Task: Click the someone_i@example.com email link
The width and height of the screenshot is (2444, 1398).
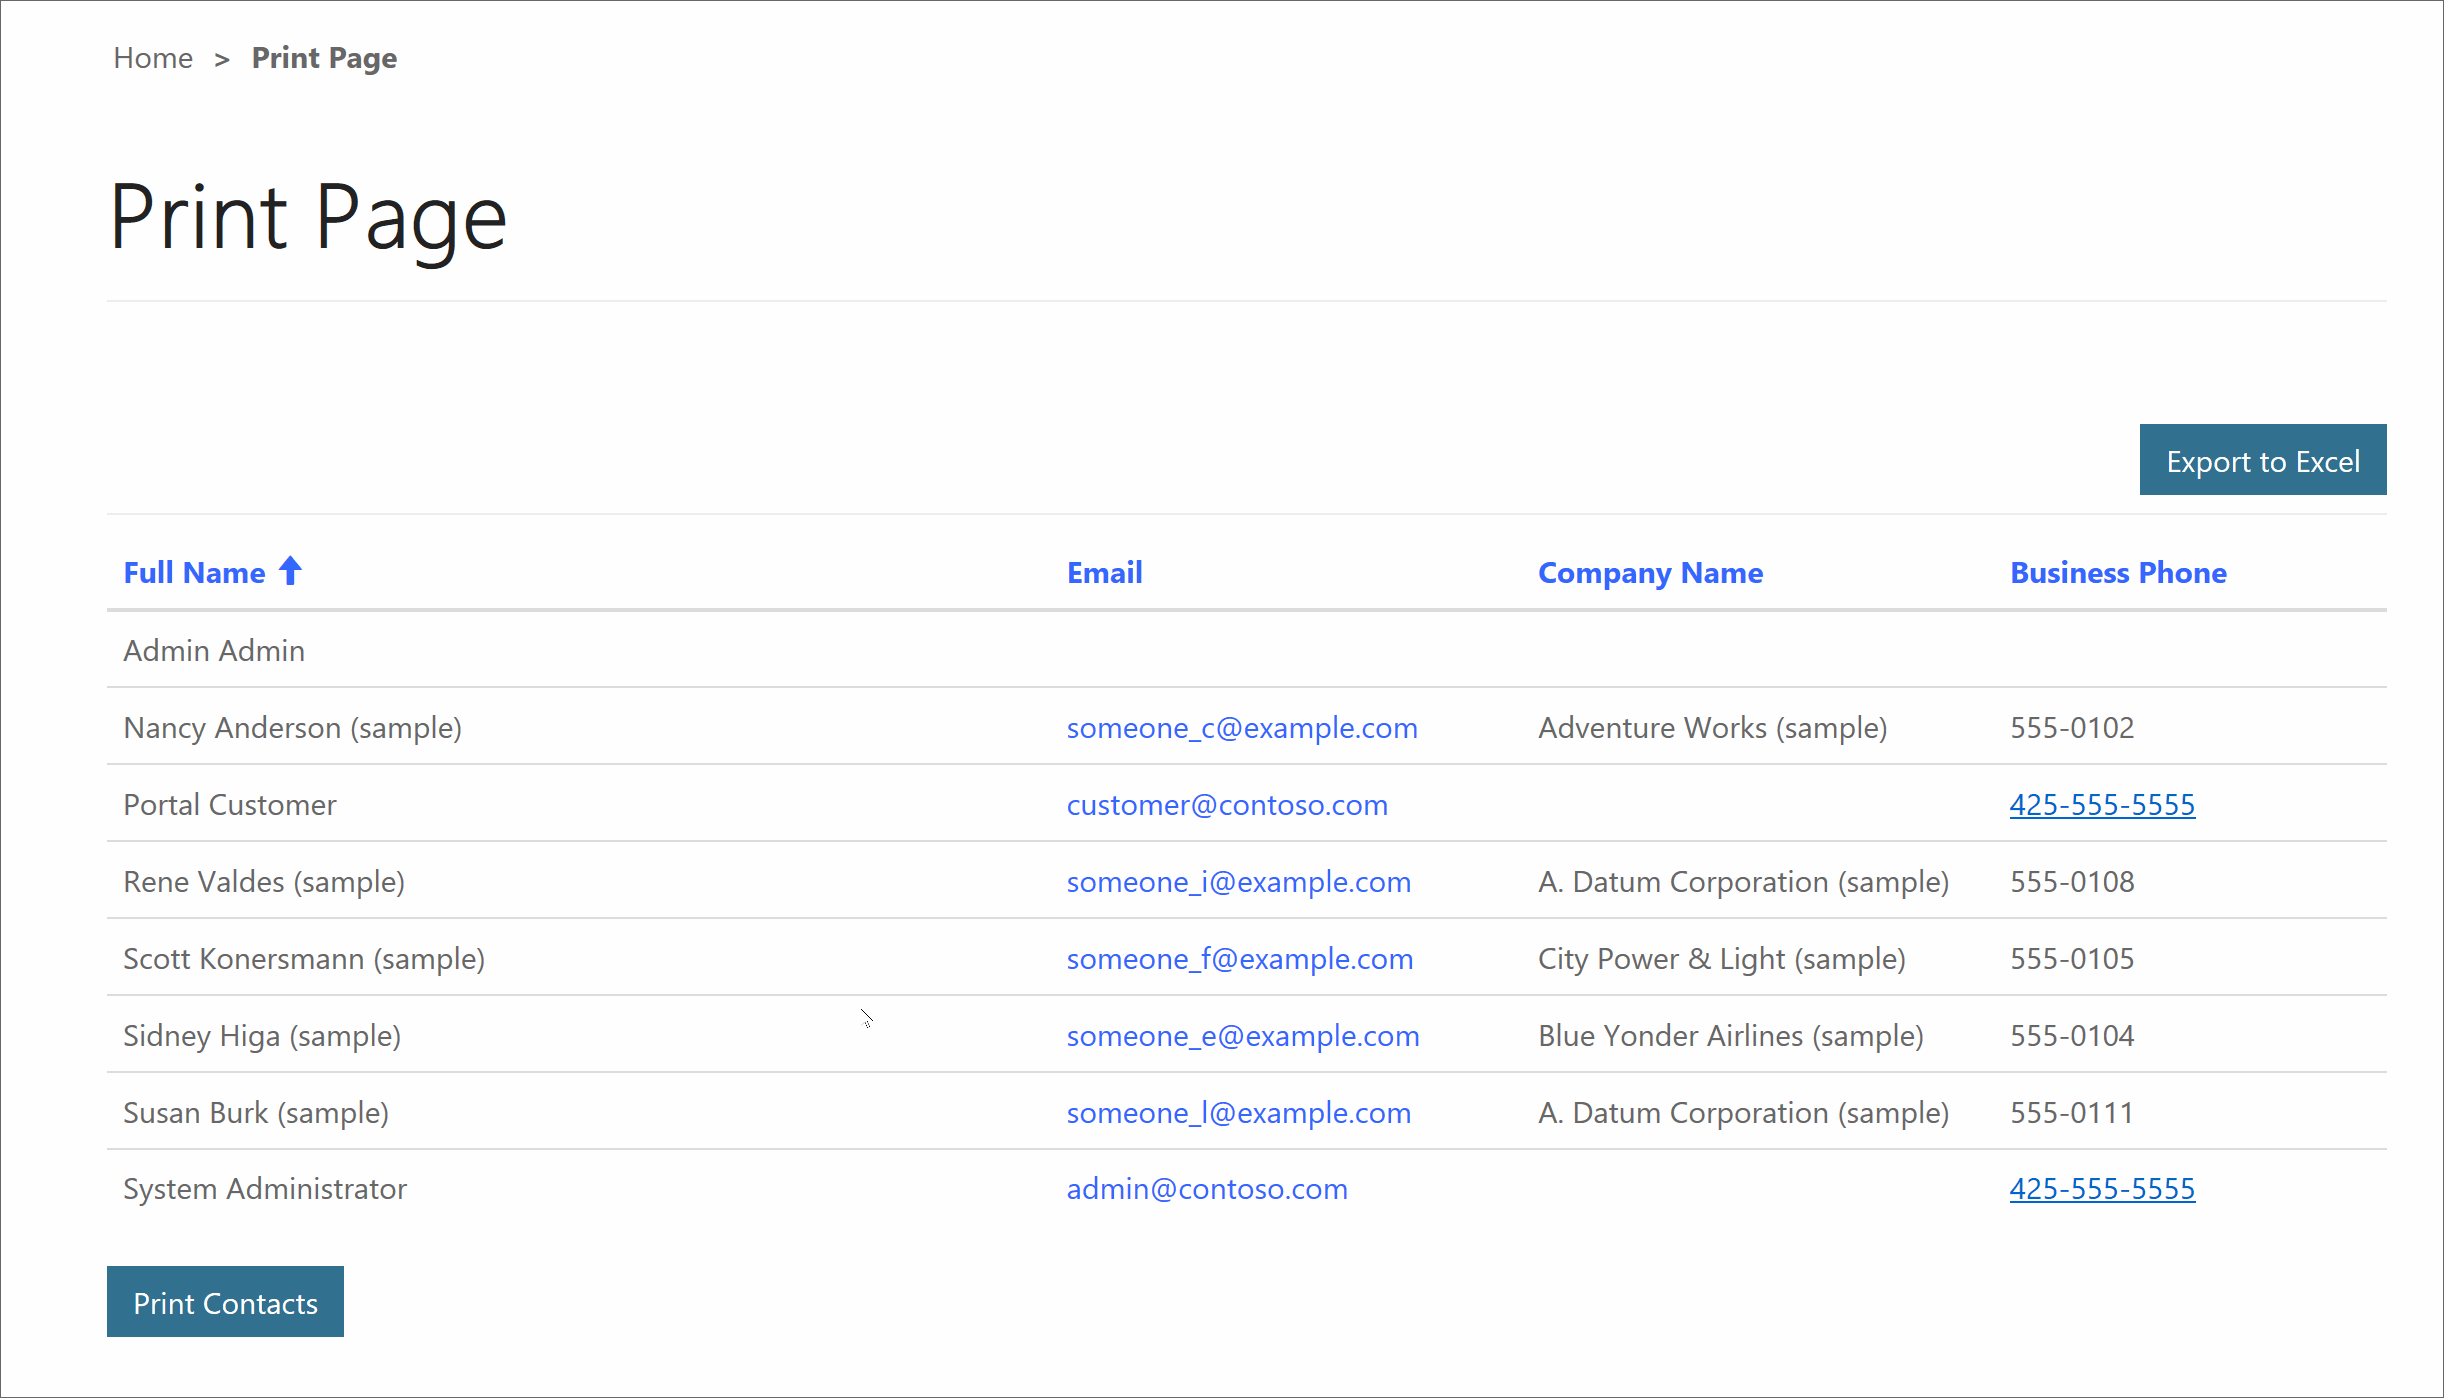Action: click(x=1238, y=882)
